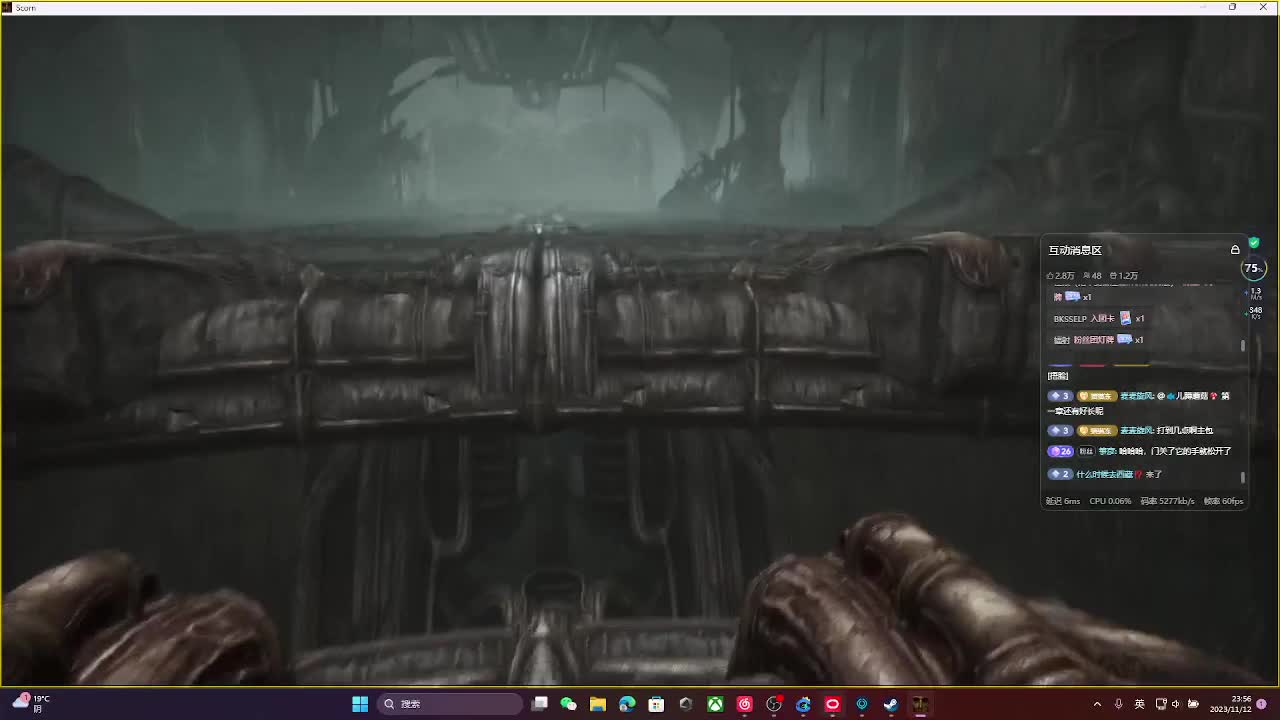This screenshot has width=1280, height=720.
Task: Open Microsoft Store from the taskbar
Action: point(656,704)
